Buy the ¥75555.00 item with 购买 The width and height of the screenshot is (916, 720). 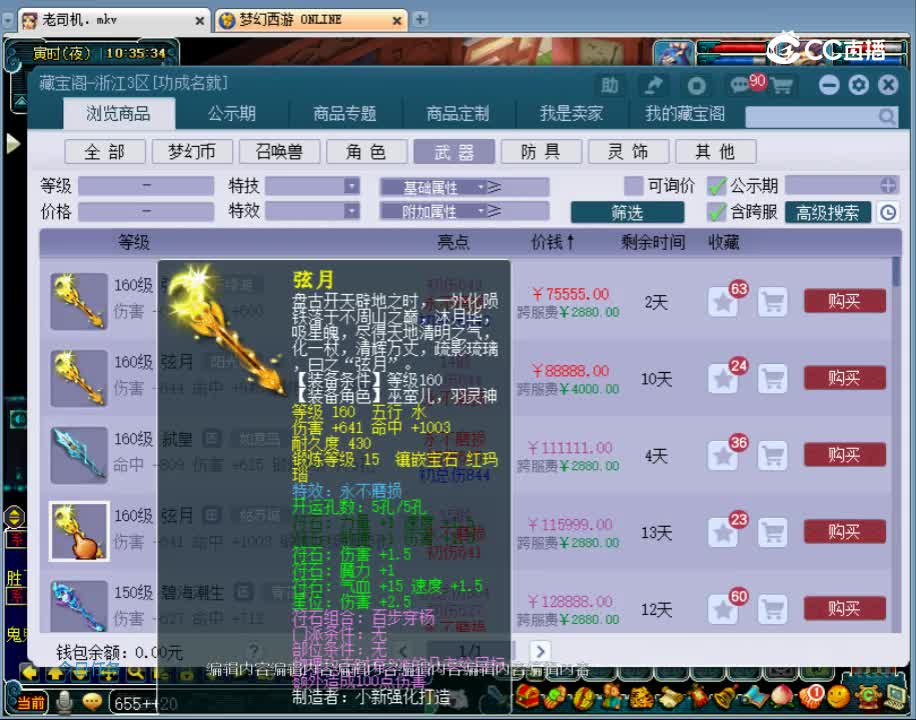[x=845, y=301]
